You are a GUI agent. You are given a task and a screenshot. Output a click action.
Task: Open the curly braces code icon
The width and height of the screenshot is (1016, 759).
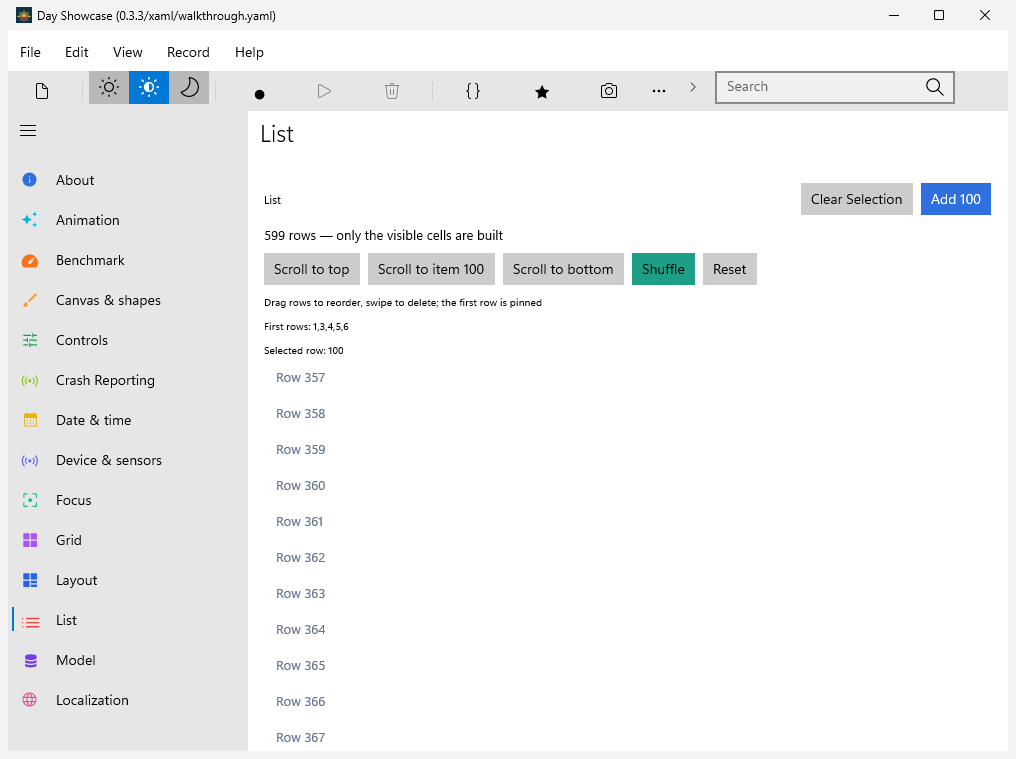[x=473, y=91]
